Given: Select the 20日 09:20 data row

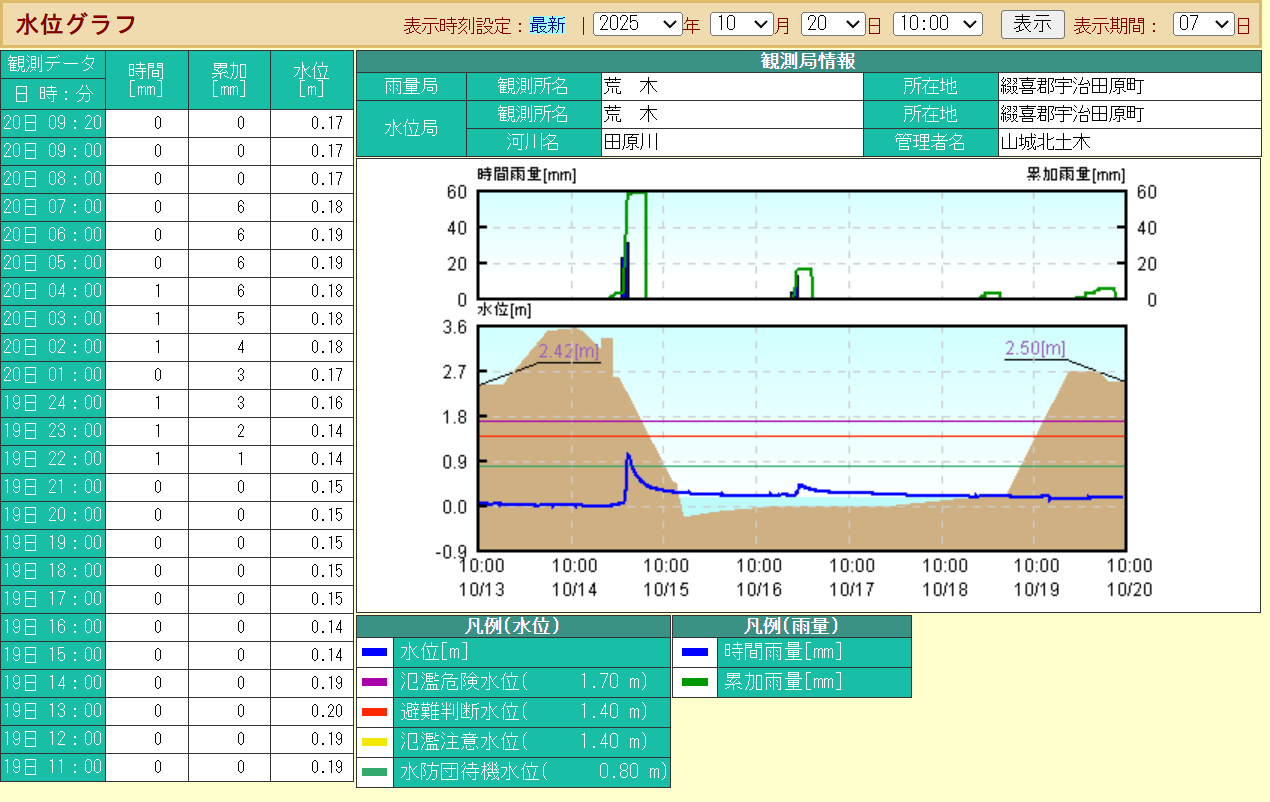Looking at the screenshot, I should [52, 123].
